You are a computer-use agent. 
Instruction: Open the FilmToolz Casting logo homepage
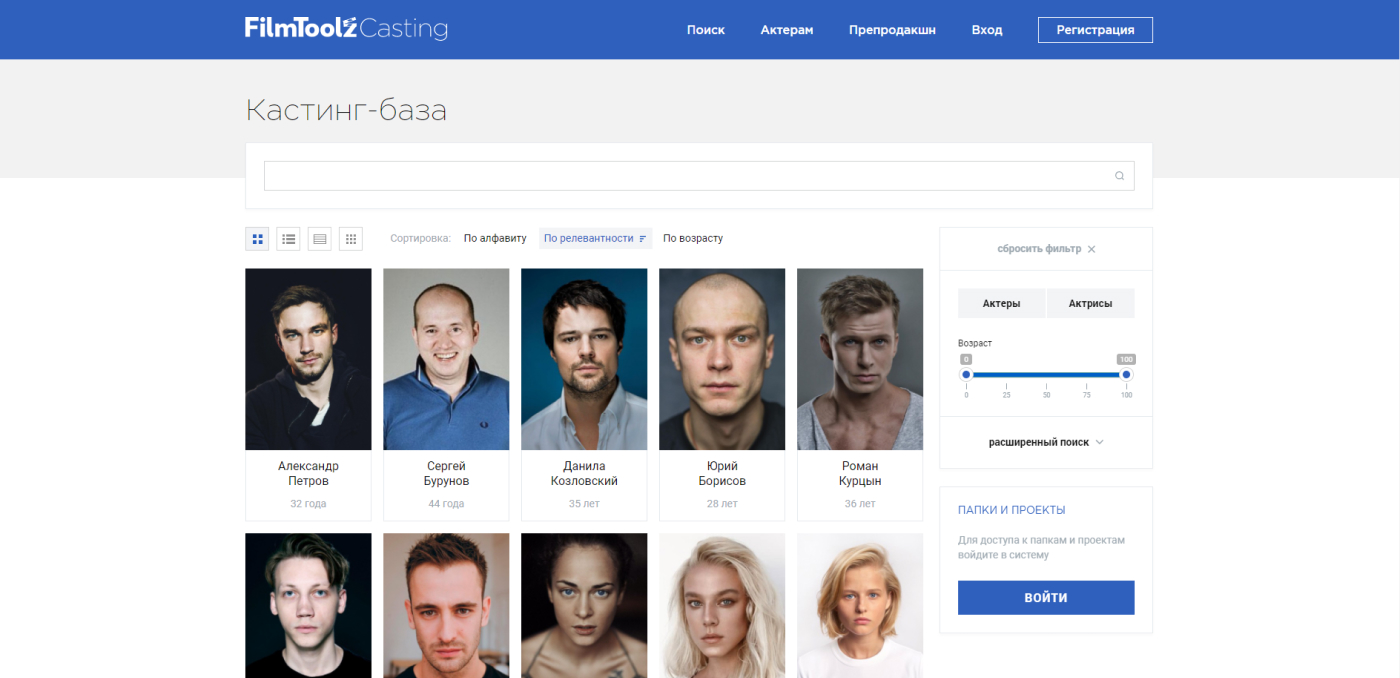pos(346,28)
